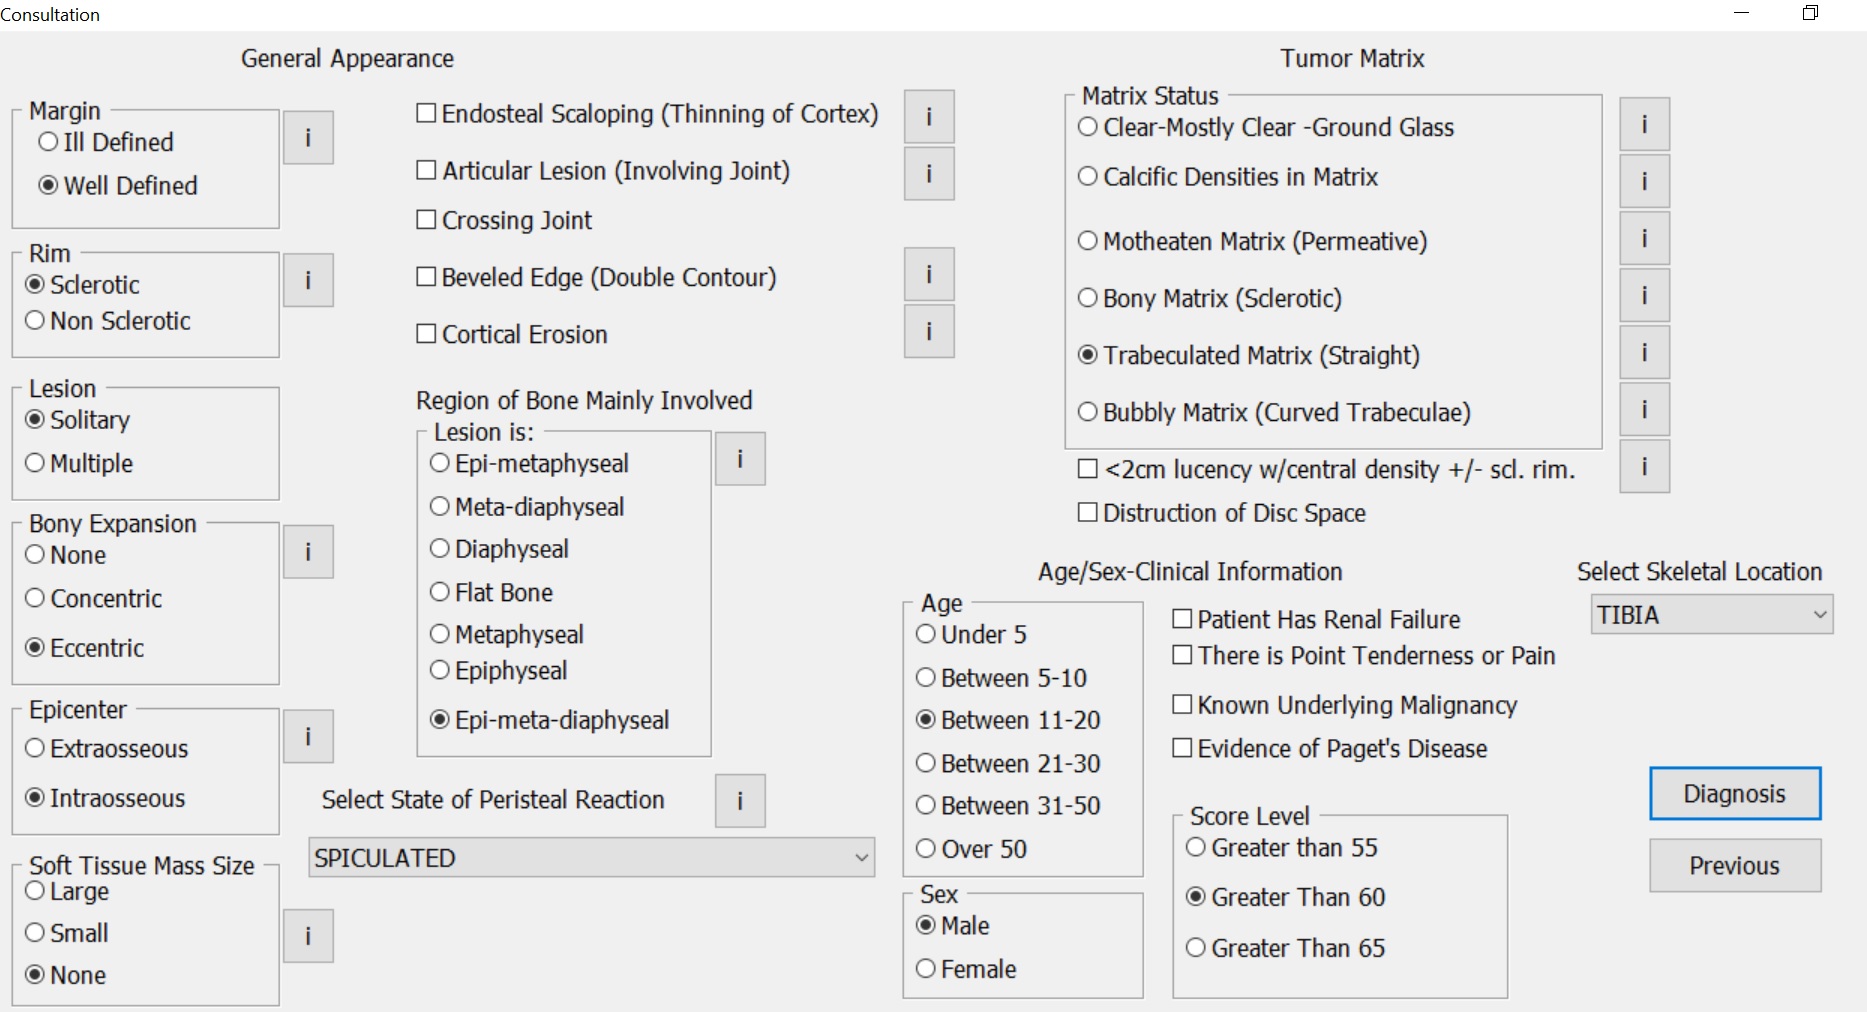The height and width of the screenshot is (1012, 1867).
Task: Set Bony Expansion to Eccentric
Action: click(85, 648)
